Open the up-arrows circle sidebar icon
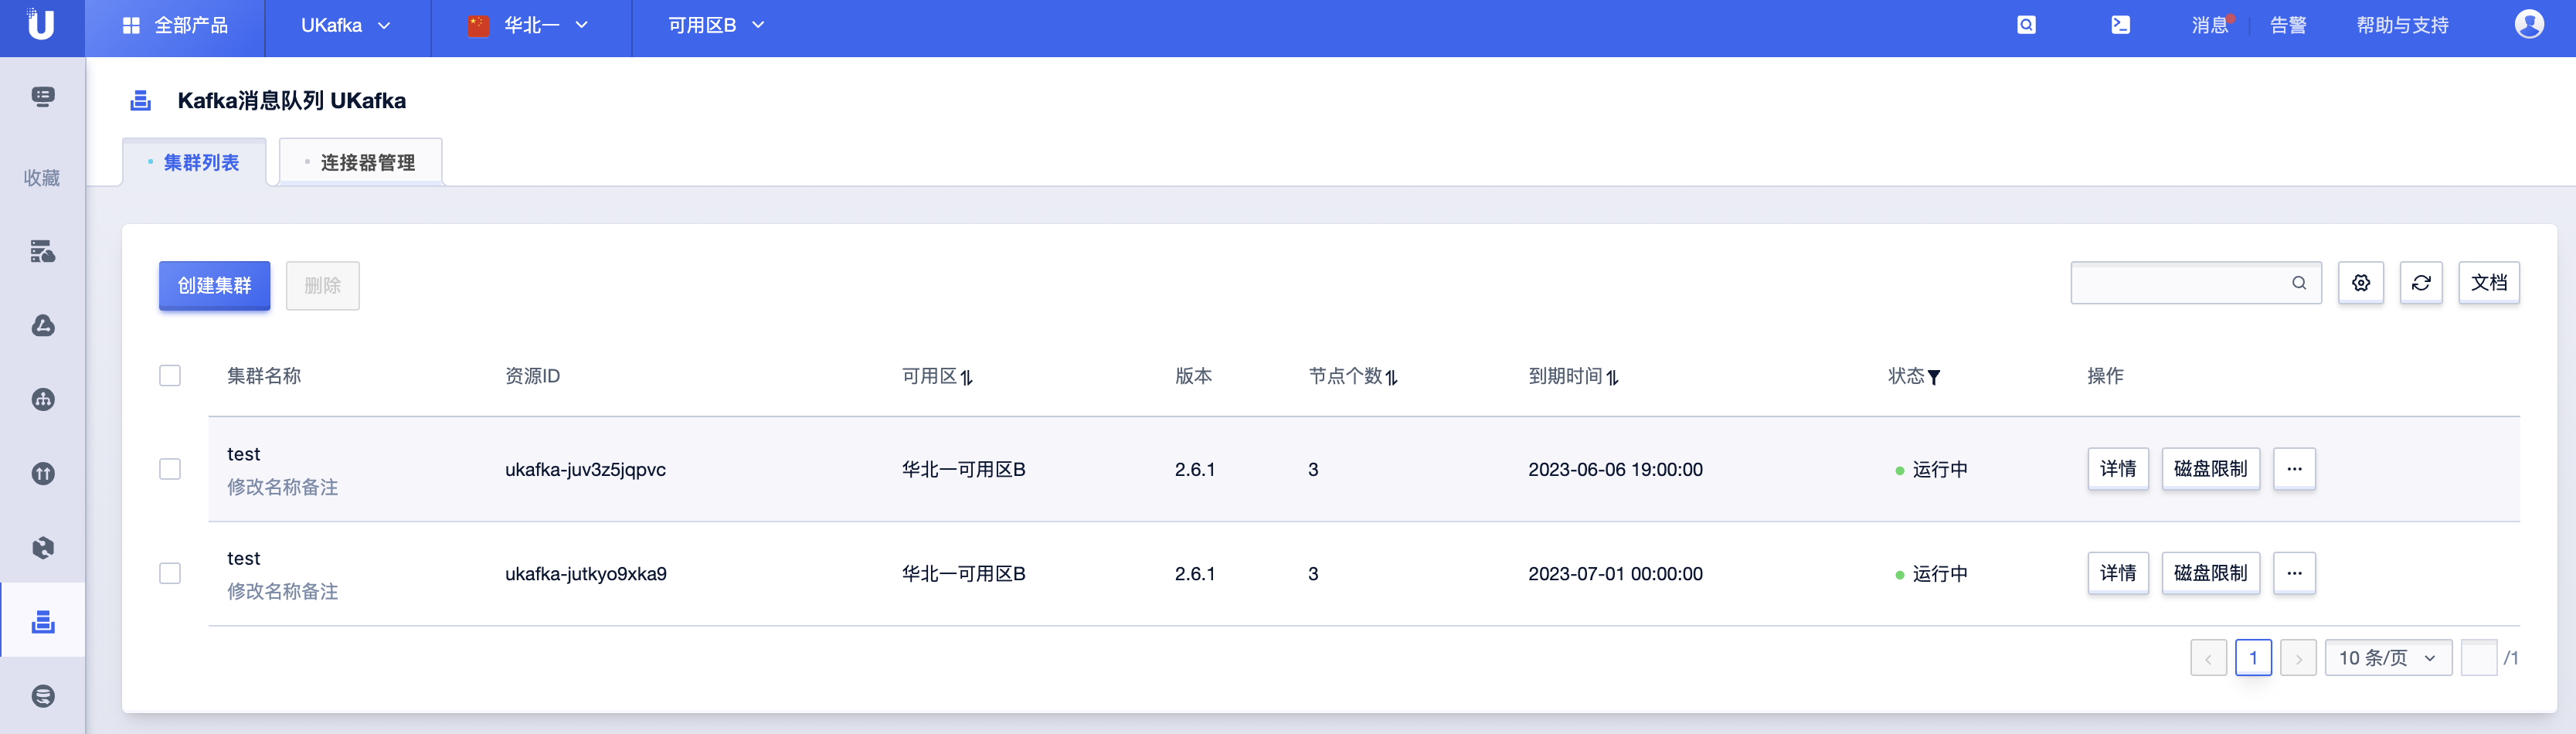The height and width of the screenshot is (734, 2576). pyautogui.click(x=43, y=473)
